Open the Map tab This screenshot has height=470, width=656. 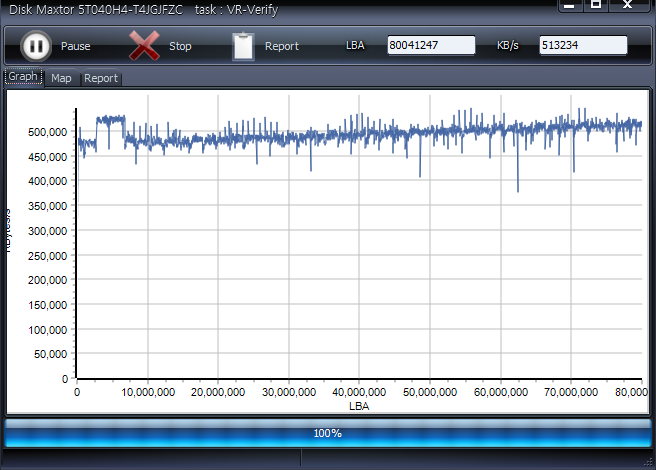61,78
